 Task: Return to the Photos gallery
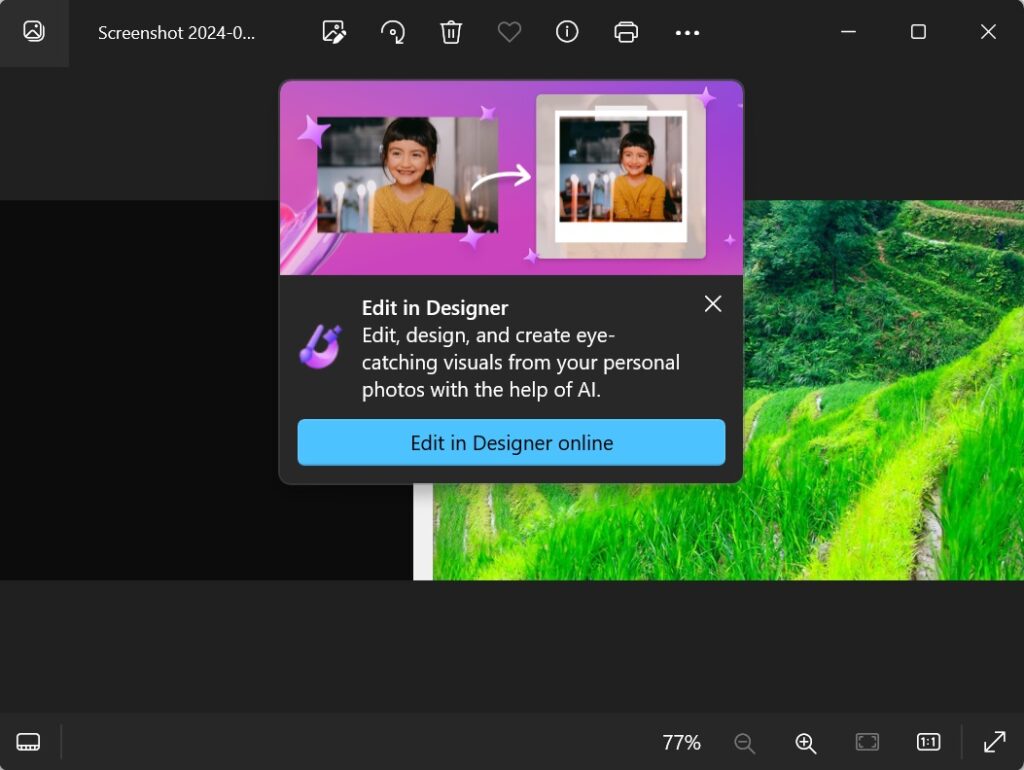pos(34,31)
